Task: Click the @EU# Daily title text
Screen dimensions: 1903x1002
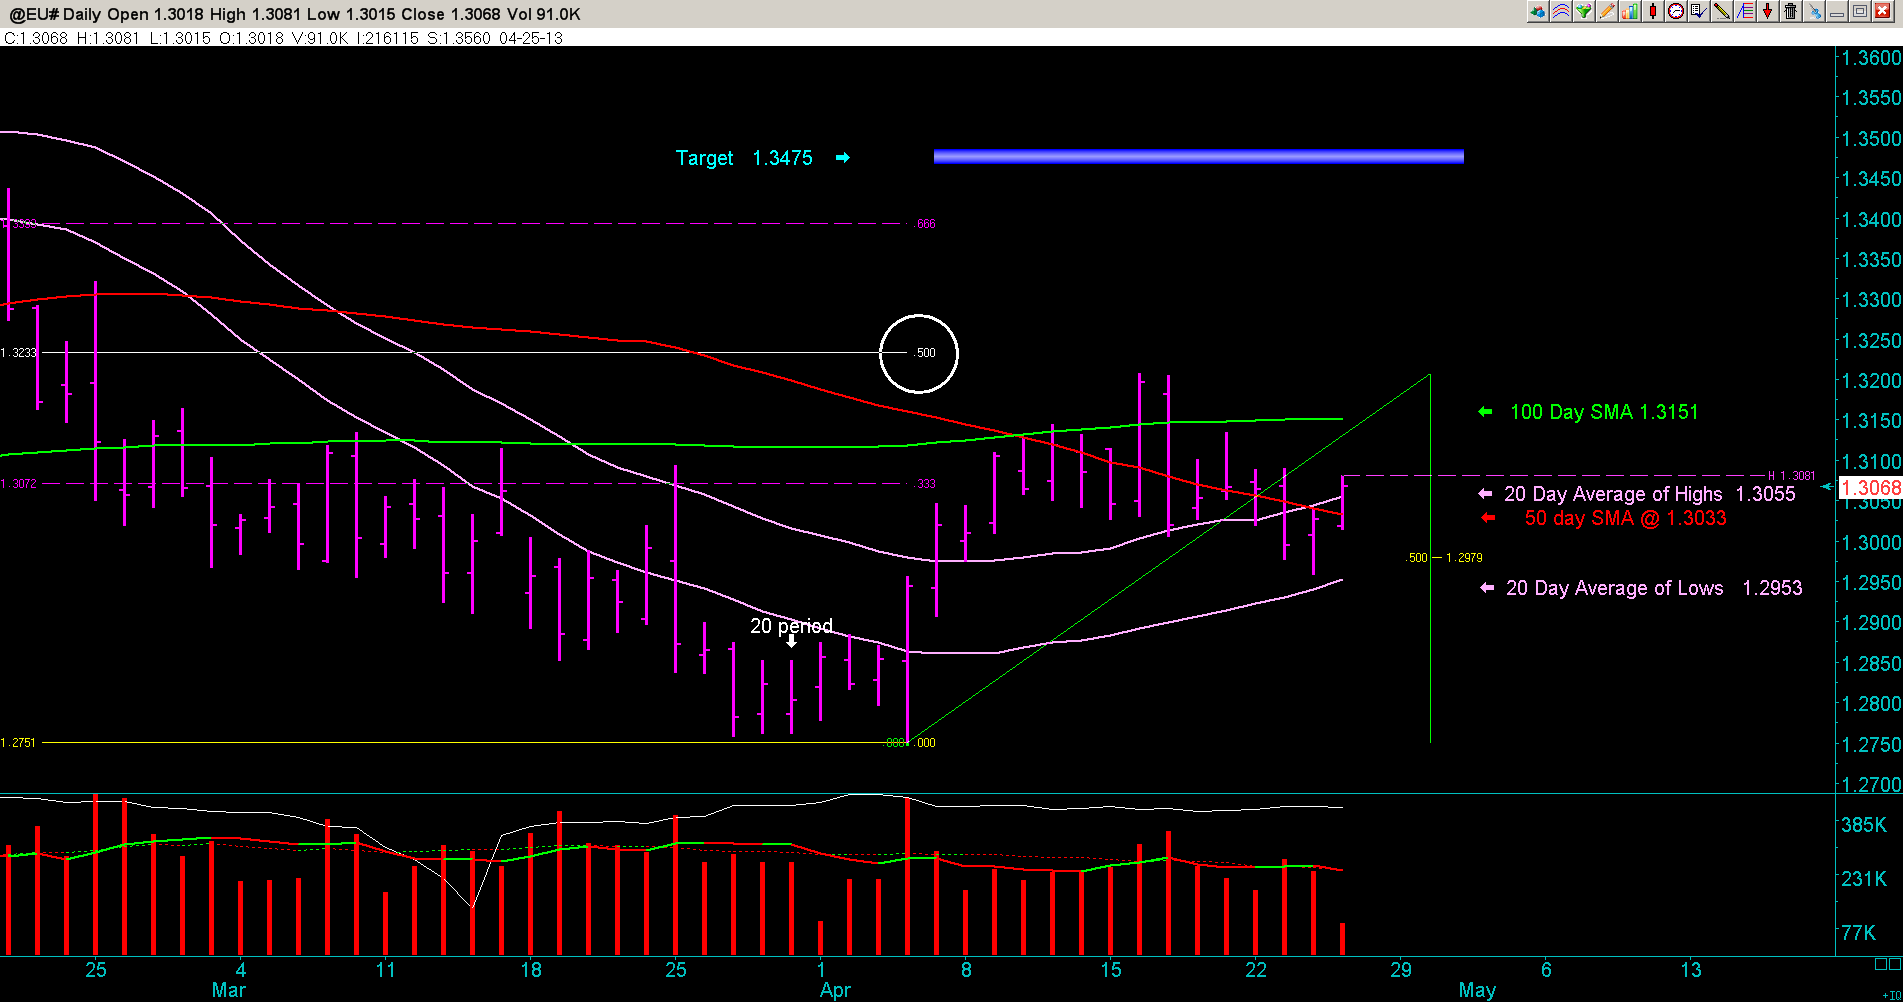Action: tap(55, 14)
